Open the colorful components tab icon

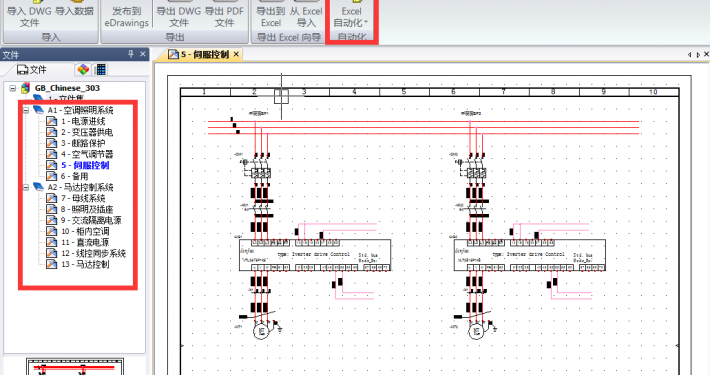[x=83, y=70]
